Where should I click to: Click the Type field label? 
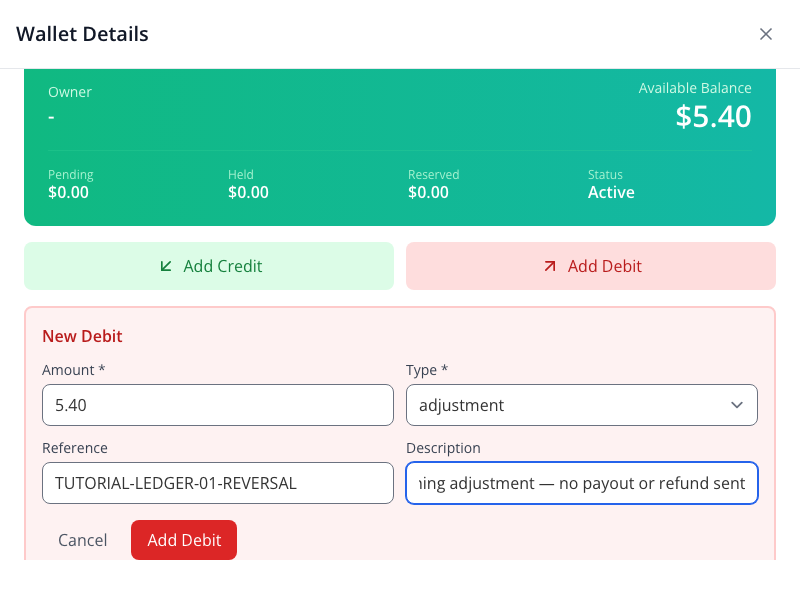point(427,370)
